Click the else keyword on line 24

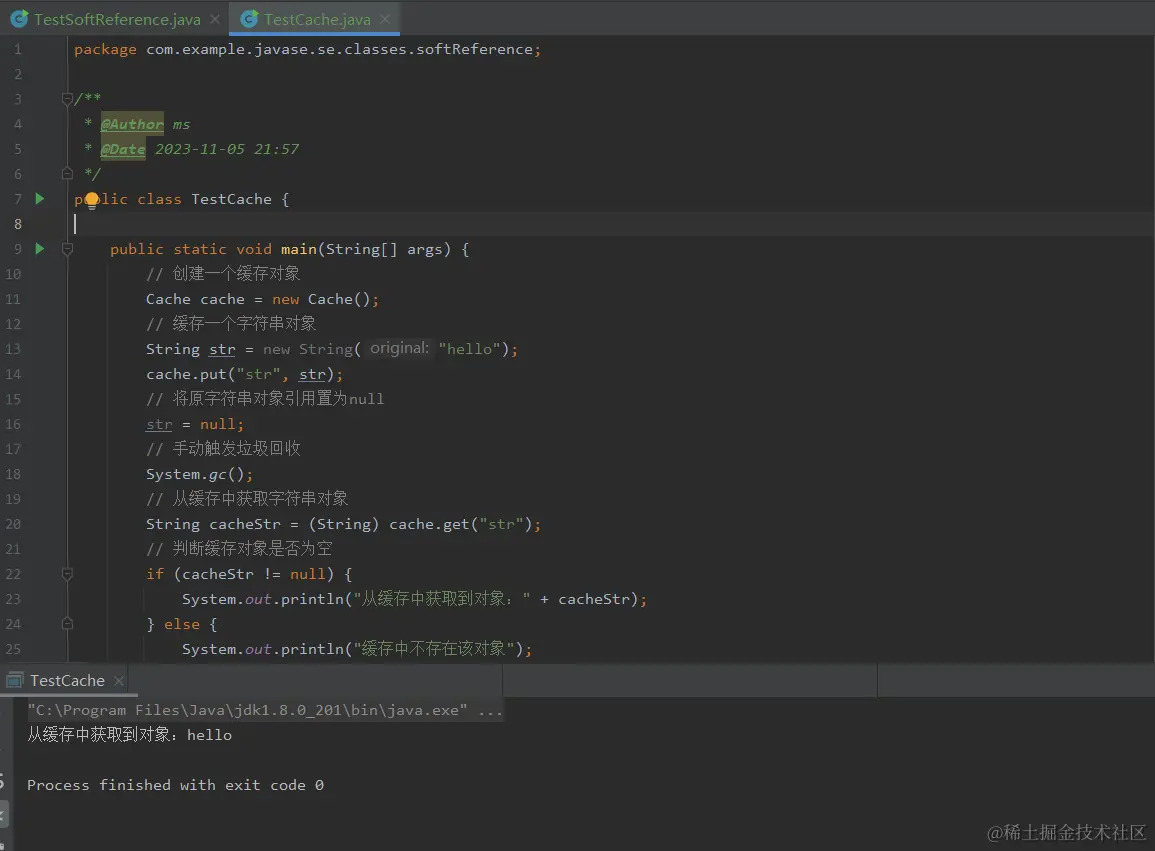coord(182,624)
